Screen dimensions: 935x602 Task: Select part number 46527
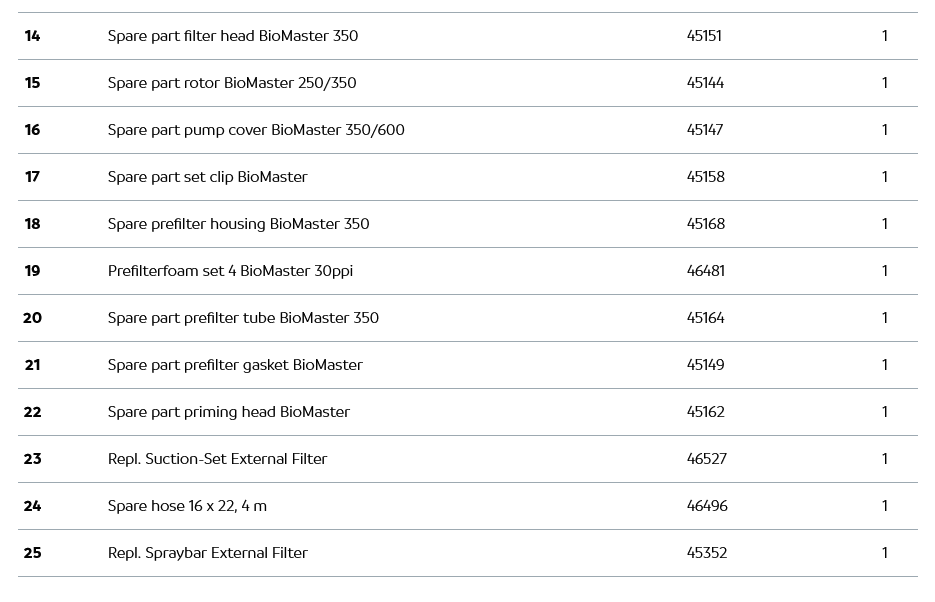click(x=707, y=459)
